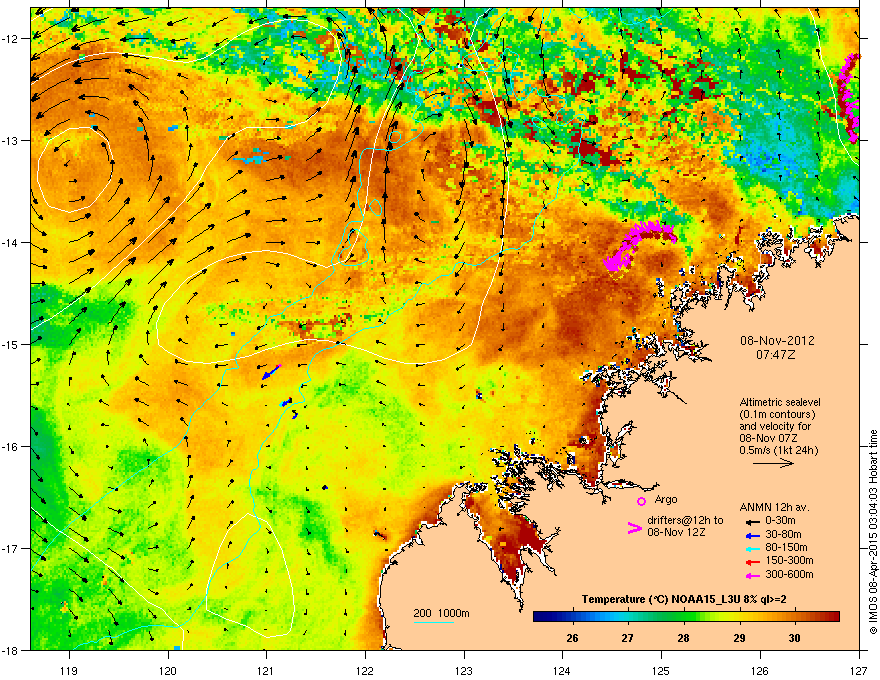Click longitude axis label 119

coord(69,670)
